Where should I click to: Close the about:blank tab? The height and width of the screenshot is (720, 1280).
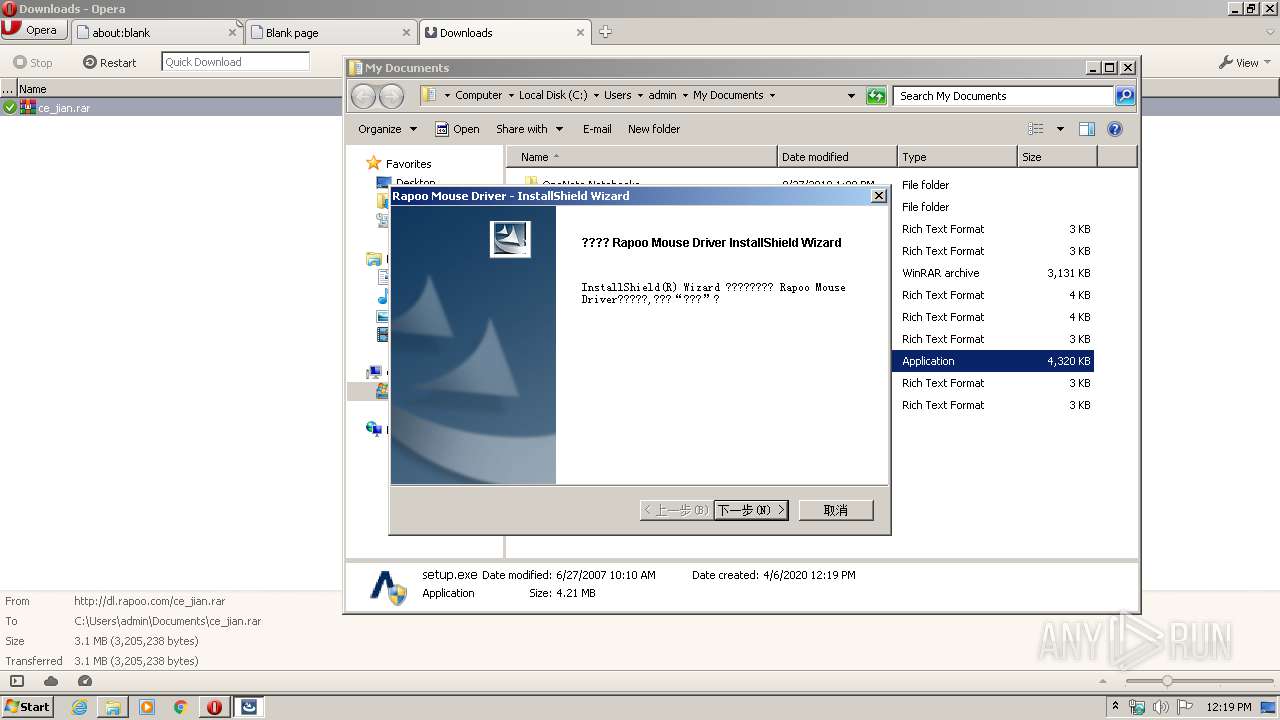(x=232, y=33)
